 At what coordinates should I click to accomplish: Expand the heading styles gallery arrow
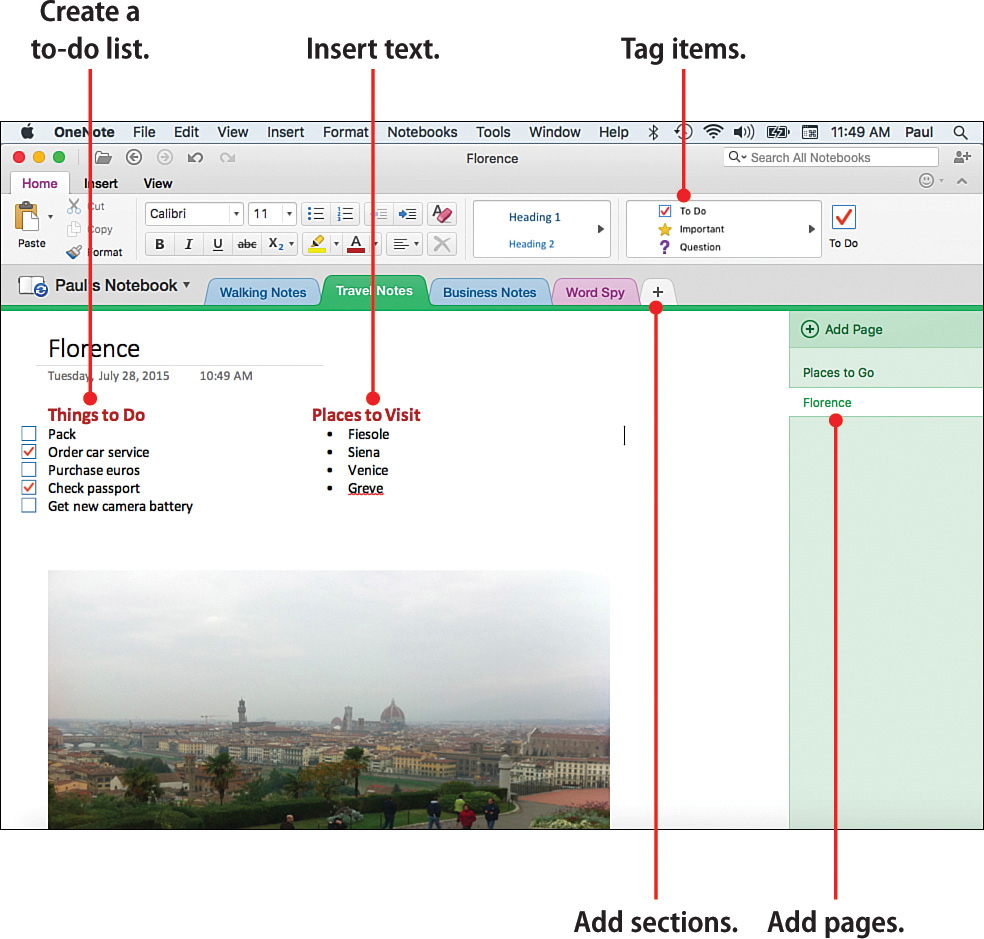[x=601, y=229]
